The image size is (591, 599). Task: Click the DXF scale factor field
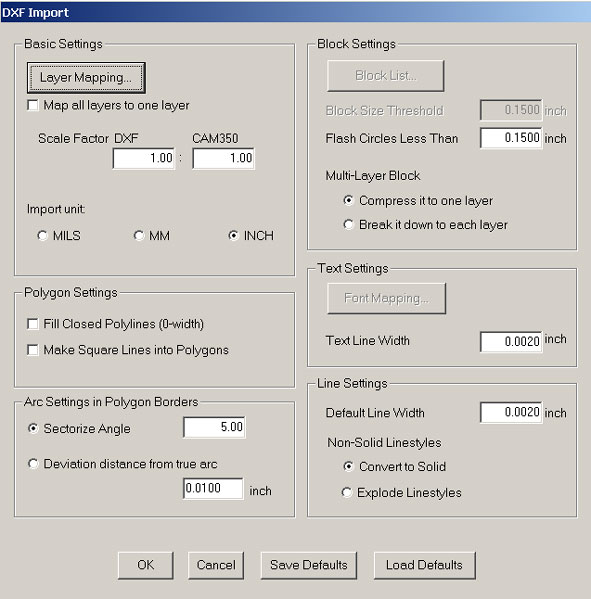(144, 158)
